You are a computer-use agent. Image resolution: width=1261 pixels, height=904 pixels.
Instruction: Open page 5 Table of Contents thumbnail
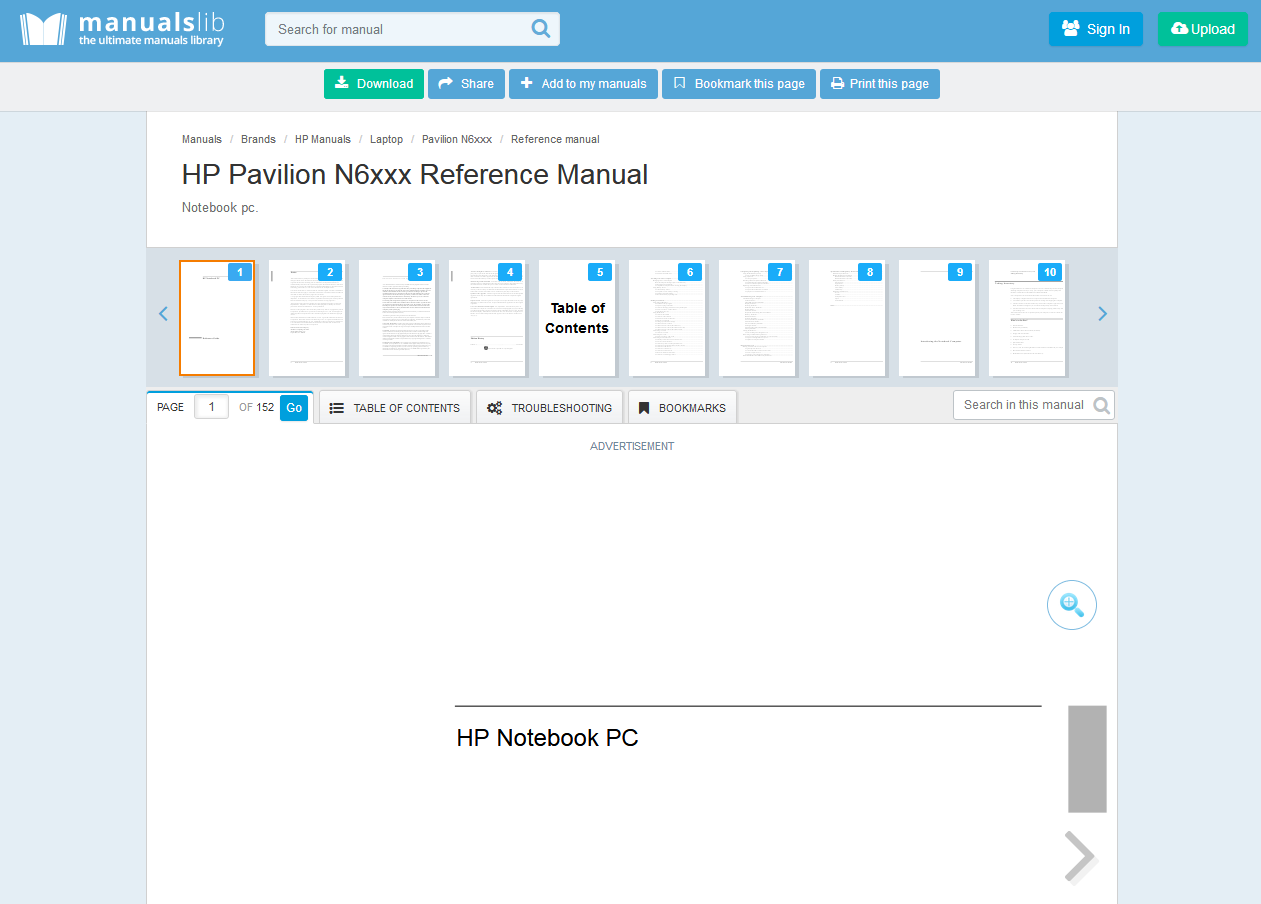pos(577,318)
